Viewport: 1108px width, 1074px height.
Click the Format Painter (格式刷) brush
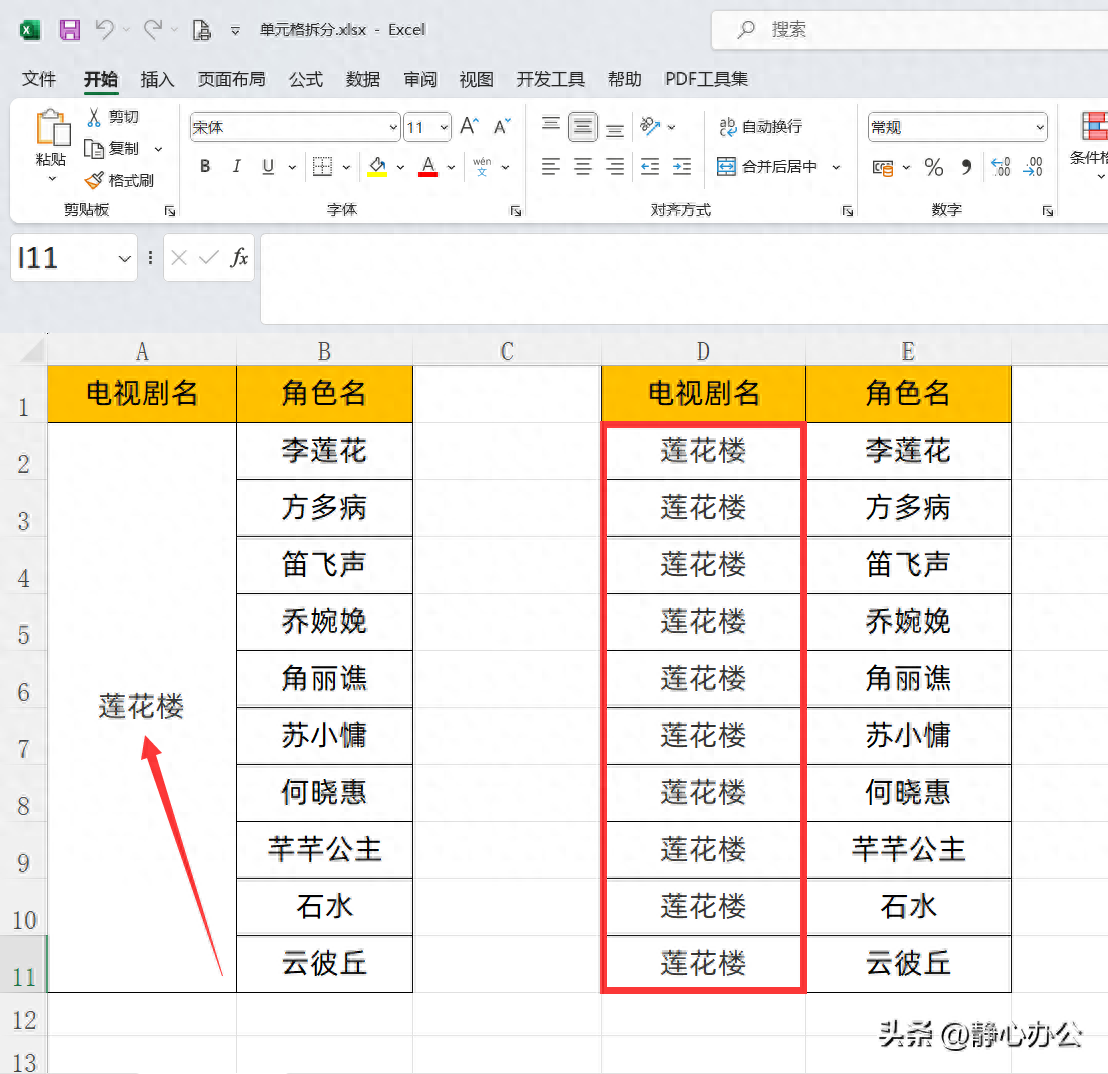[94, 181]
